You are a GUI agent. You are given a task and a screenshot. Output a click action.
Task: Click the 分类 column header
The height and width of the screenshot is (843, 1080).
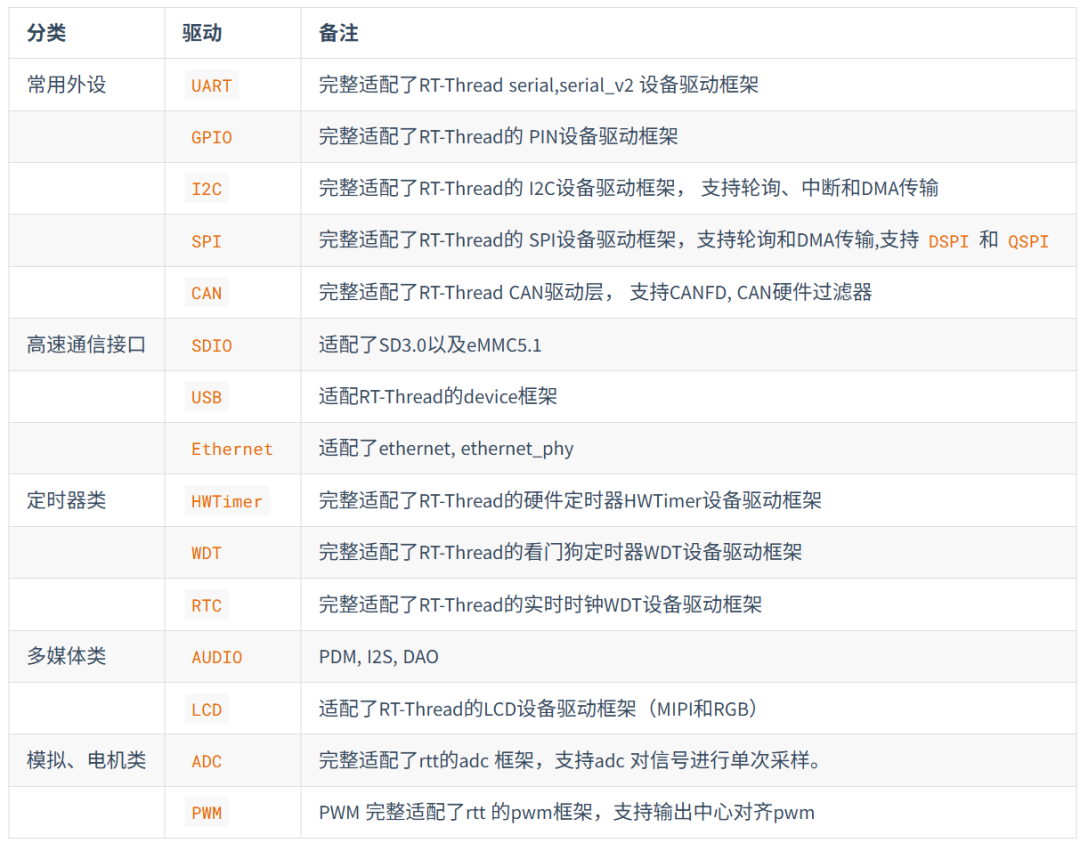pyautogui.click(x=46, y=33)
